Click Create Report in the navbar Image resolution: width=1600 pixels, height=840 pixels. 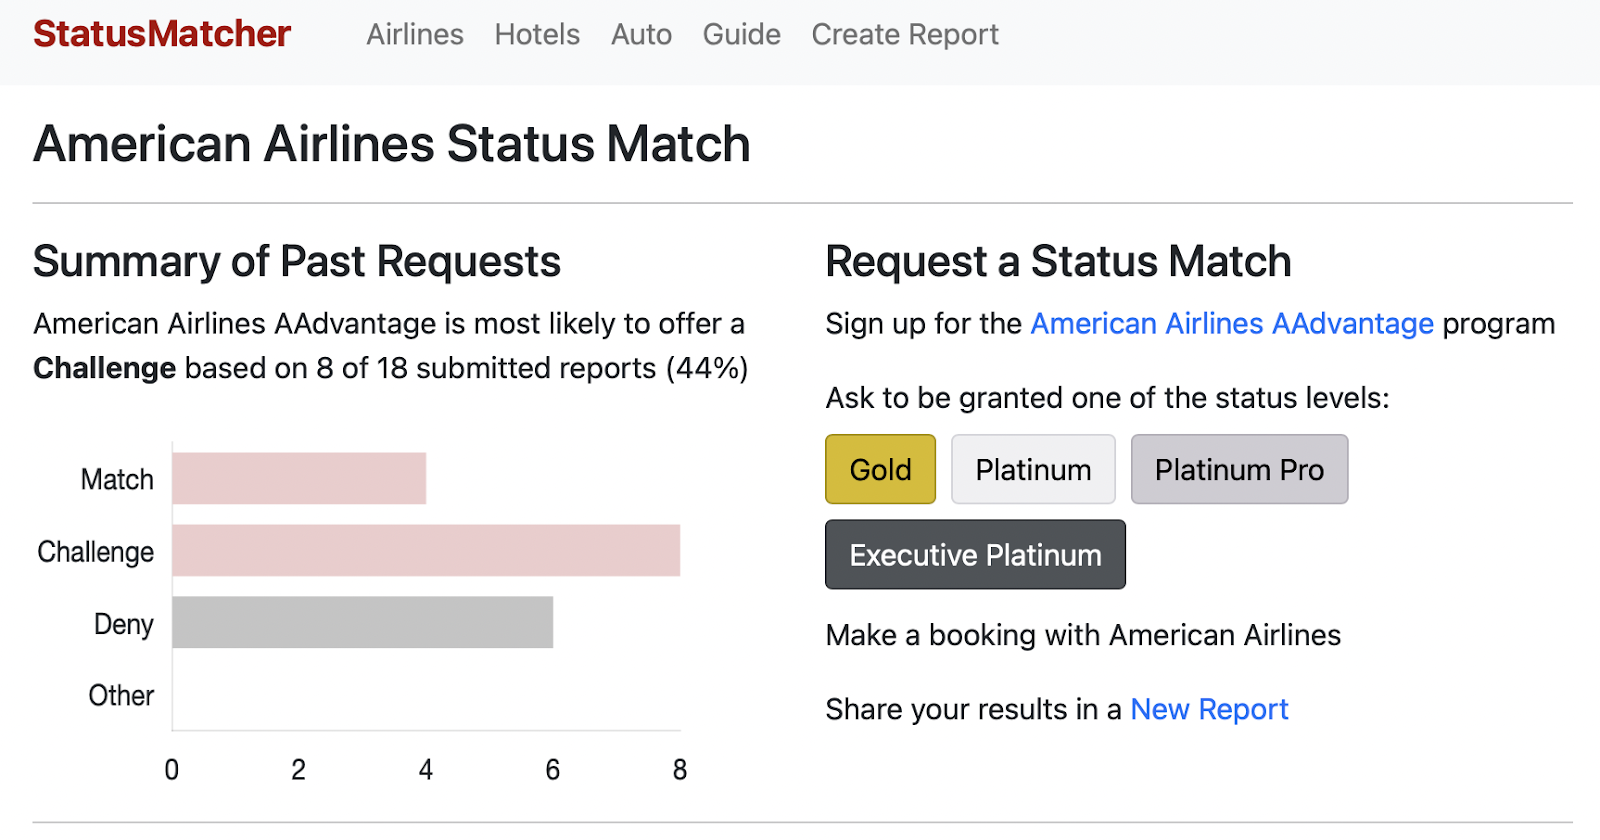coord(905,35)
